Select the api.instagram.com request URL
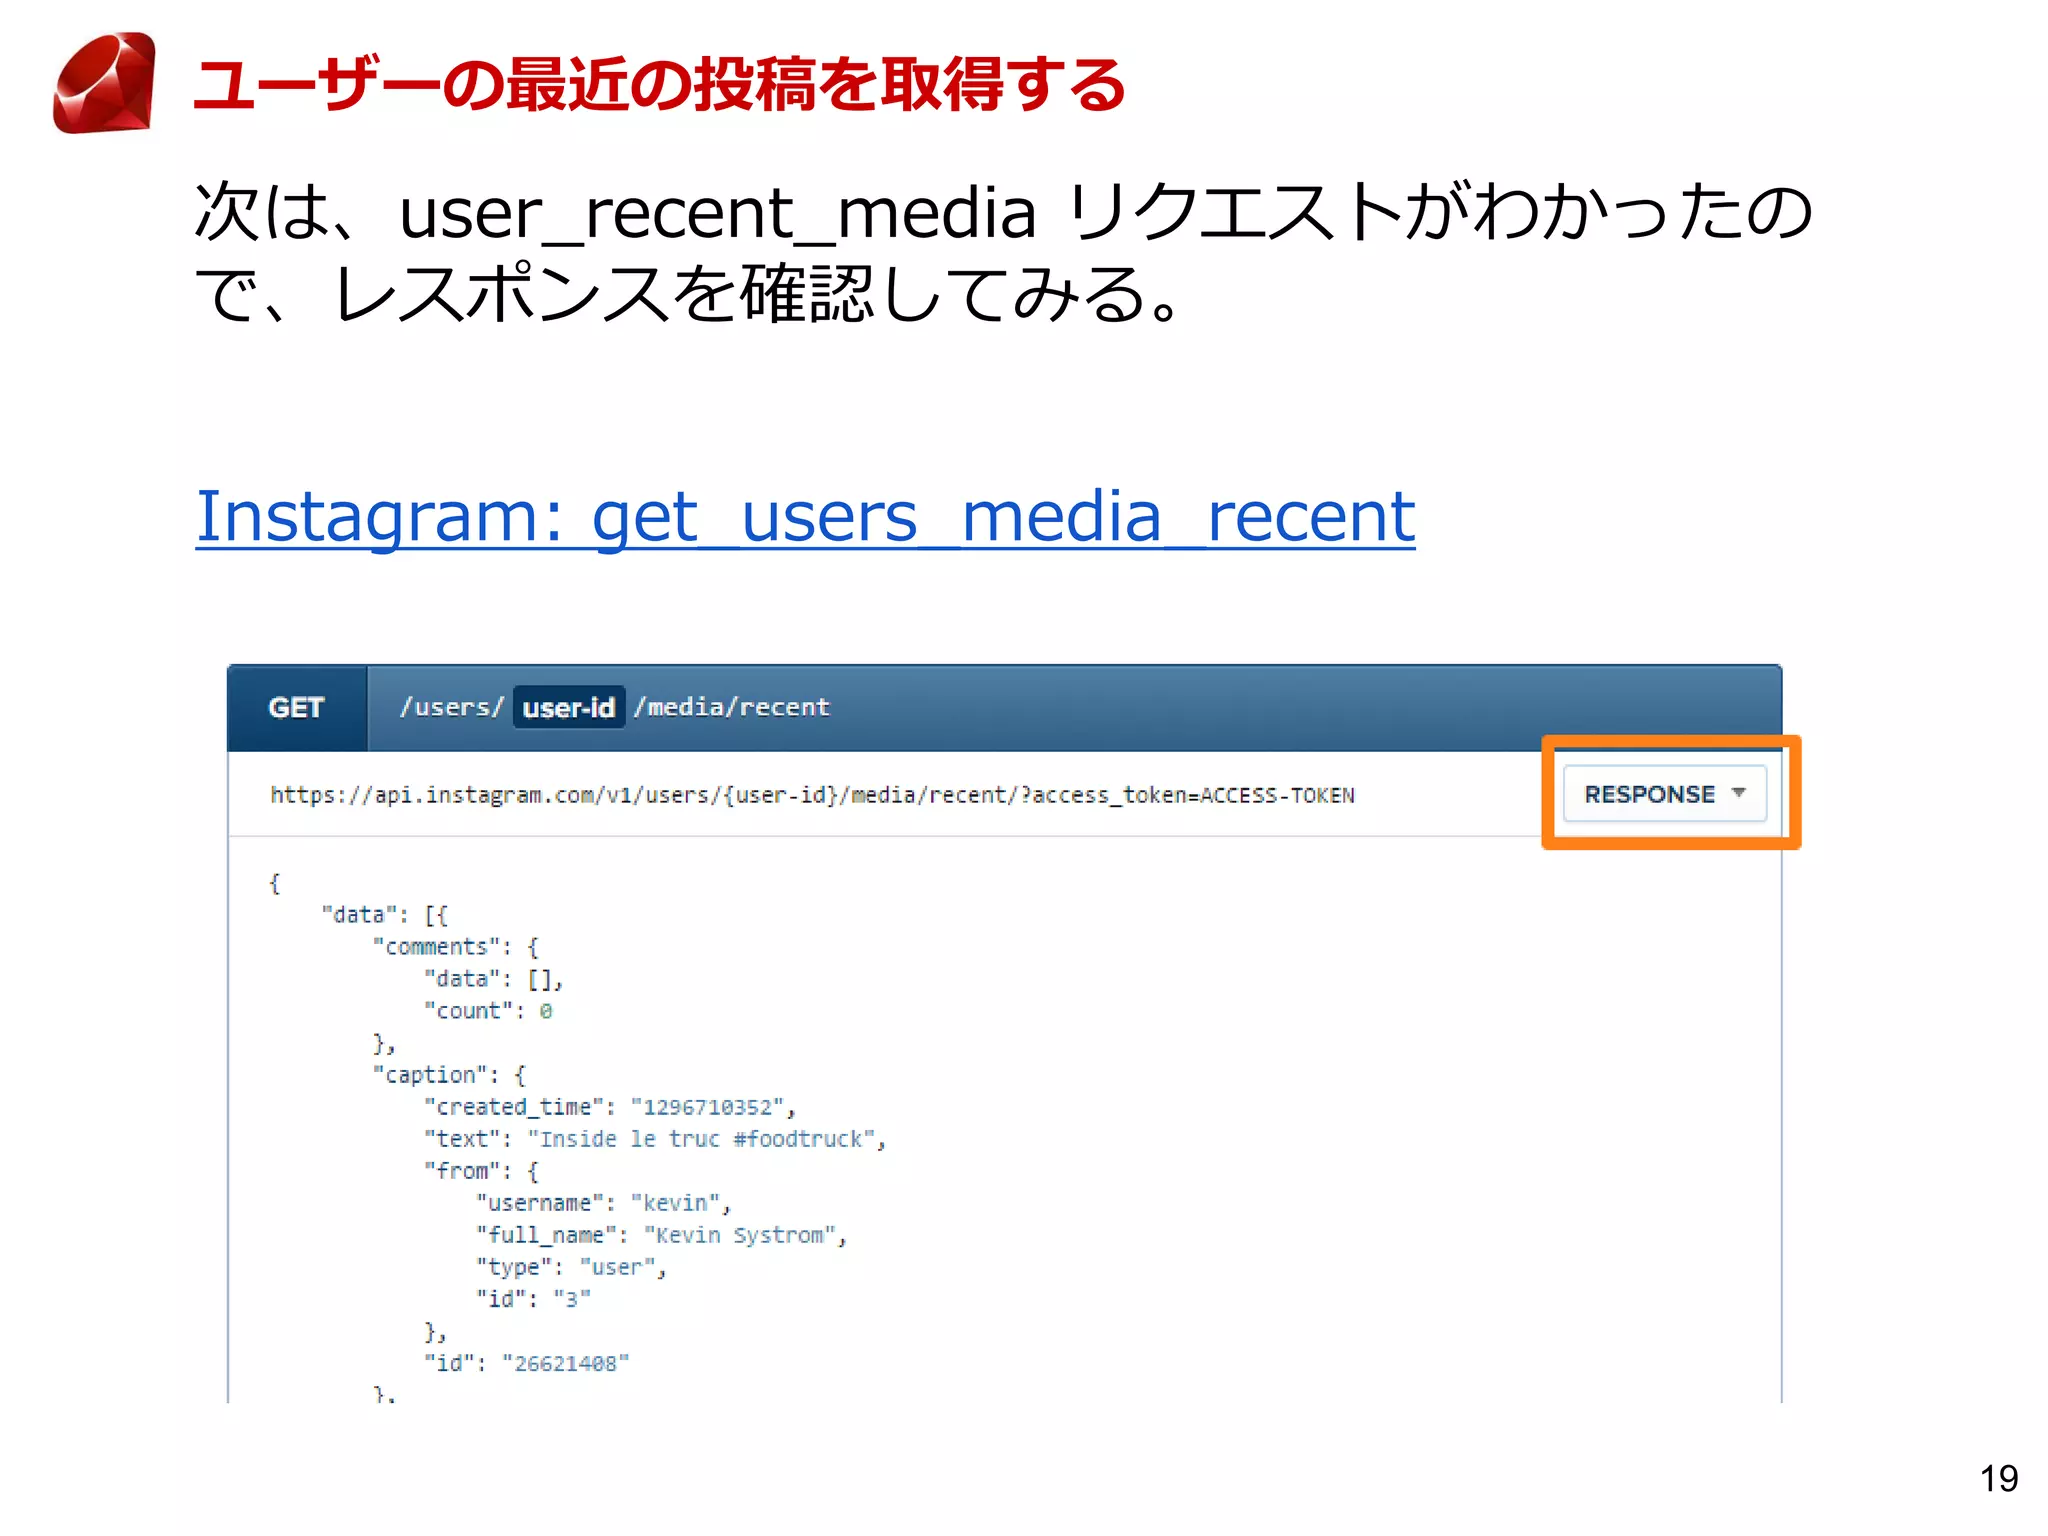This screenshot has width=2048, height=1536. 812,795
